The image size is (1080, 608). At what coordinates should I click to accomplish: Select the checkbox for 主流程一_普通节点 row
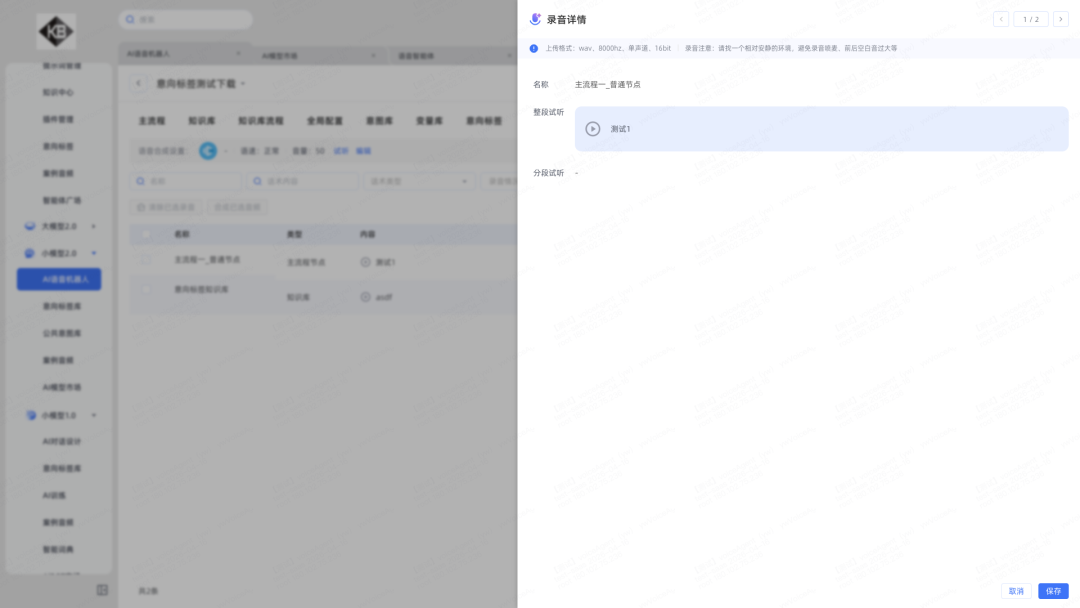(147, 261)
